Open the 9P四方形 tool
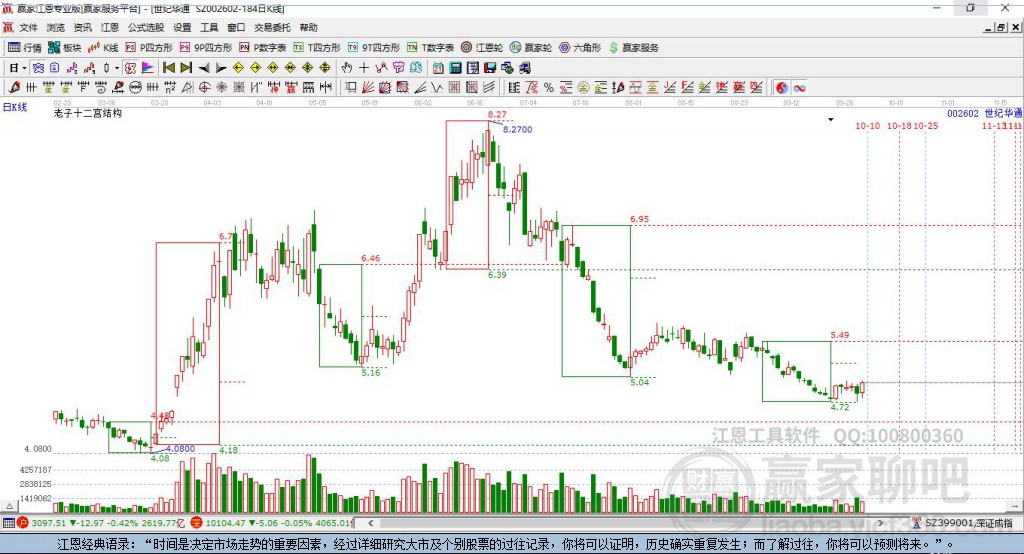The height and width of the screenshot is (554, 1024). click(x=206, y=48)
